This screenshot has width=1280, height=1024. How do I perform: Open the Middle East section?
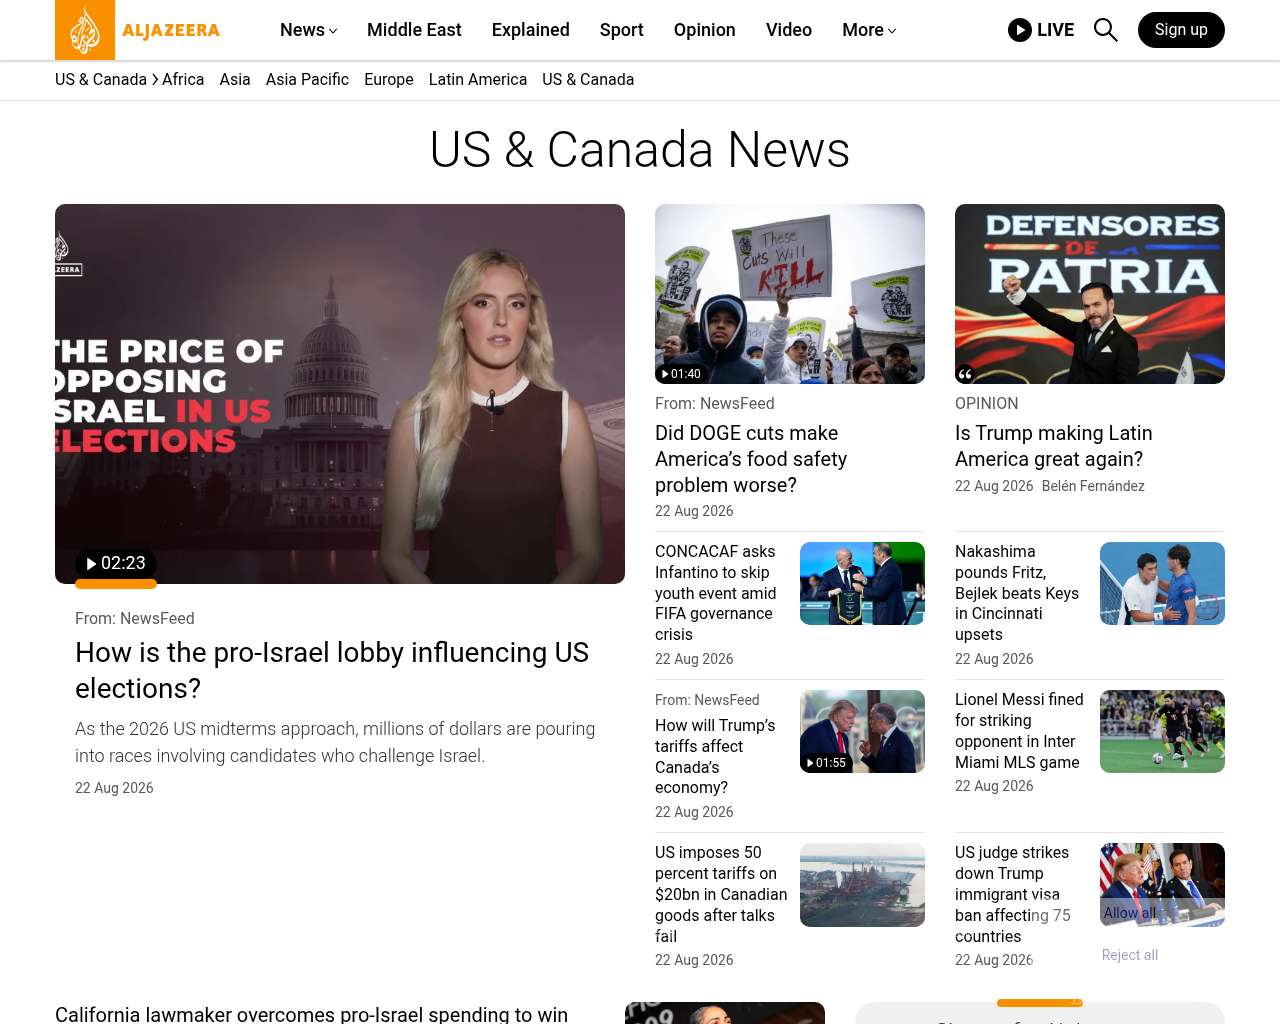tap(414, 30)
